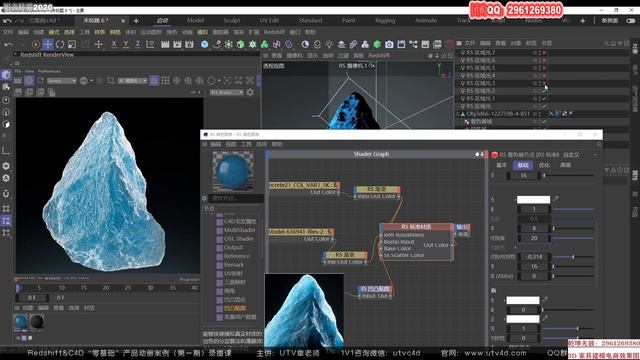Add a Cube primitive object

click(x=204, y=44)
